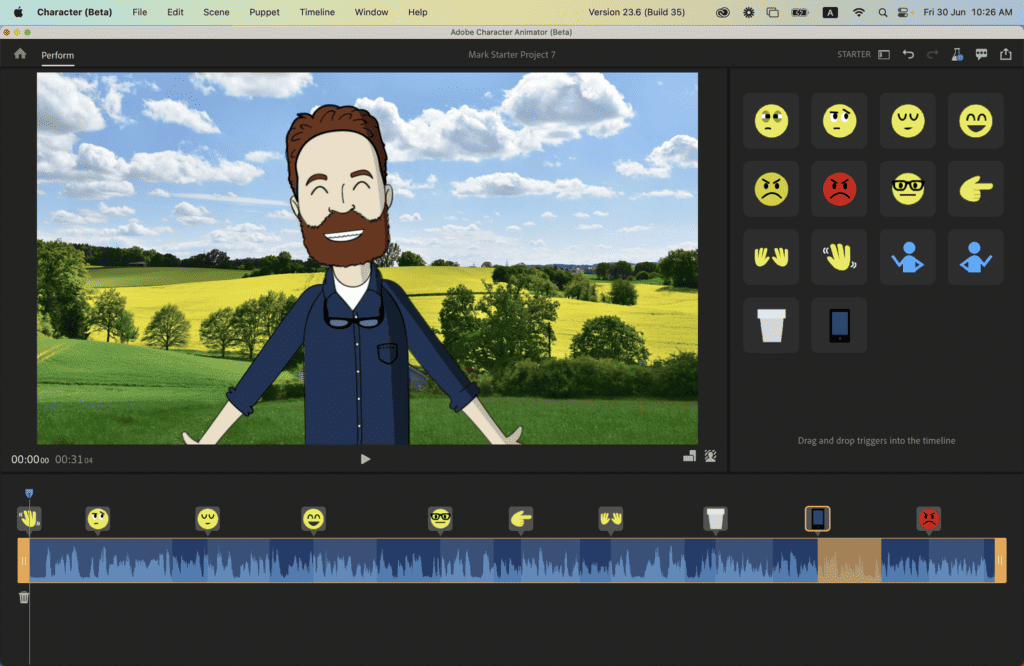Open the feedback speech bubble icon

coord(981,55)
